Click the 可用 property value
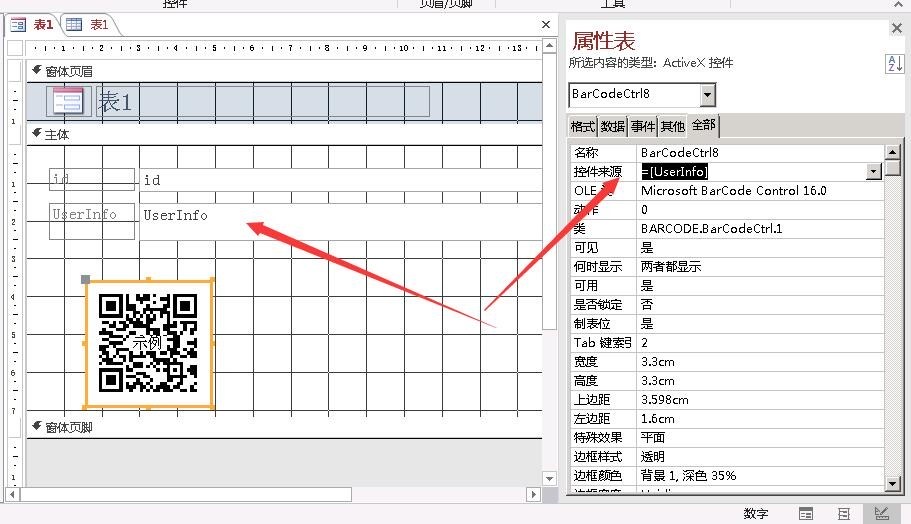The height and width of the screenshot is (524, 911). coord(761,286)
